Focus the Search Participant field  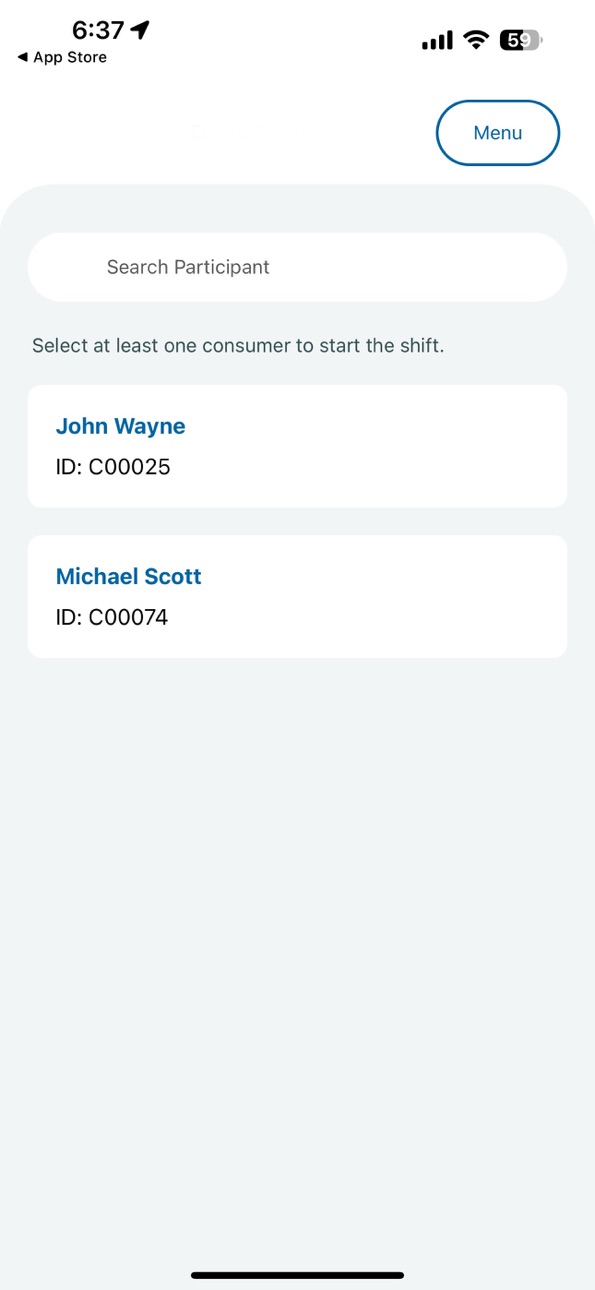[x=297, y=267]
